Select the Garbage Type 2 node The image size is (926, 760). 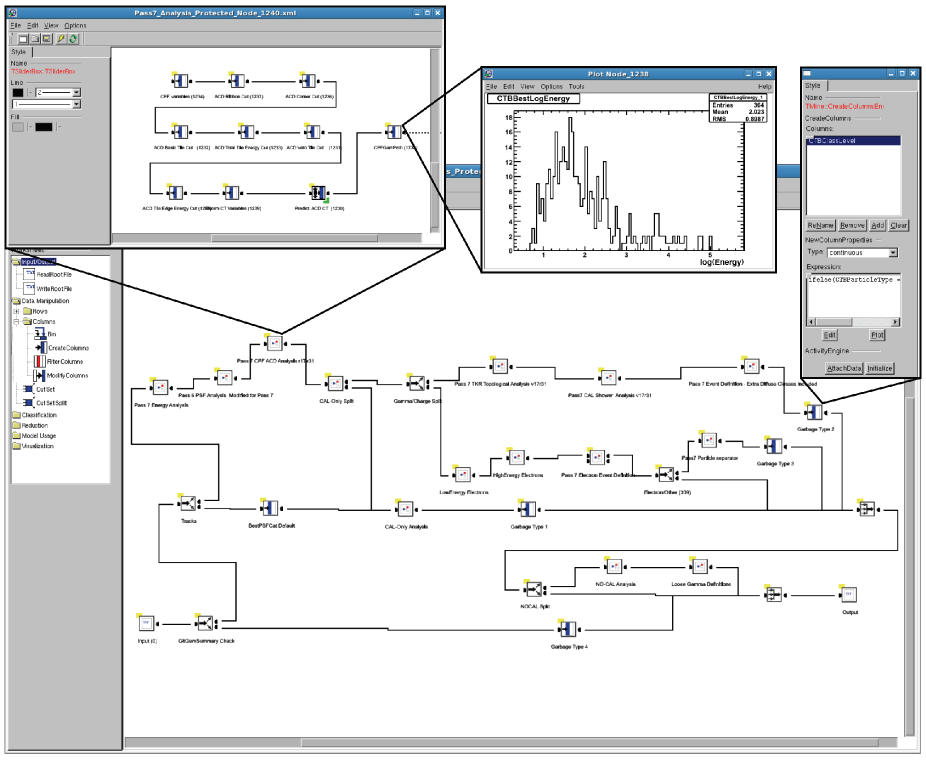(x=813, y=412)
